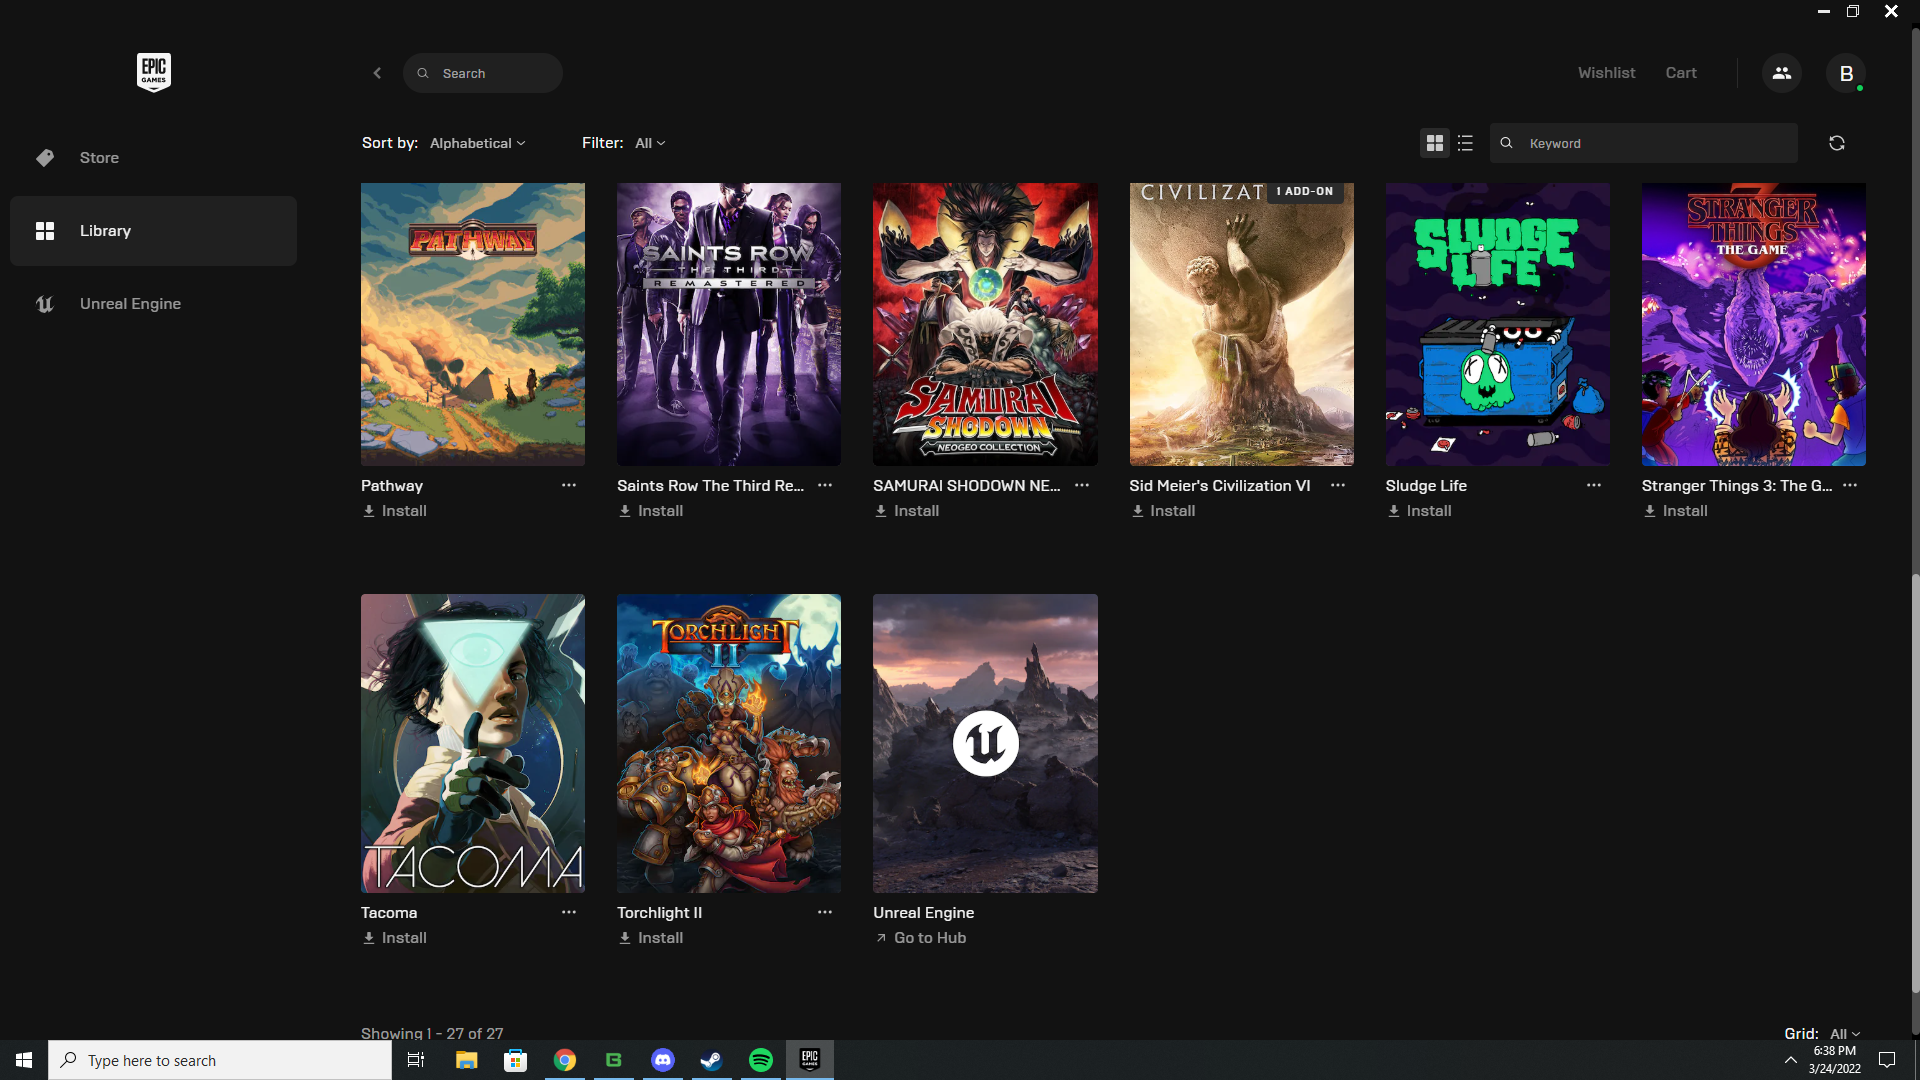Toggle Tacoma game options menu

(x=568, y=911)
